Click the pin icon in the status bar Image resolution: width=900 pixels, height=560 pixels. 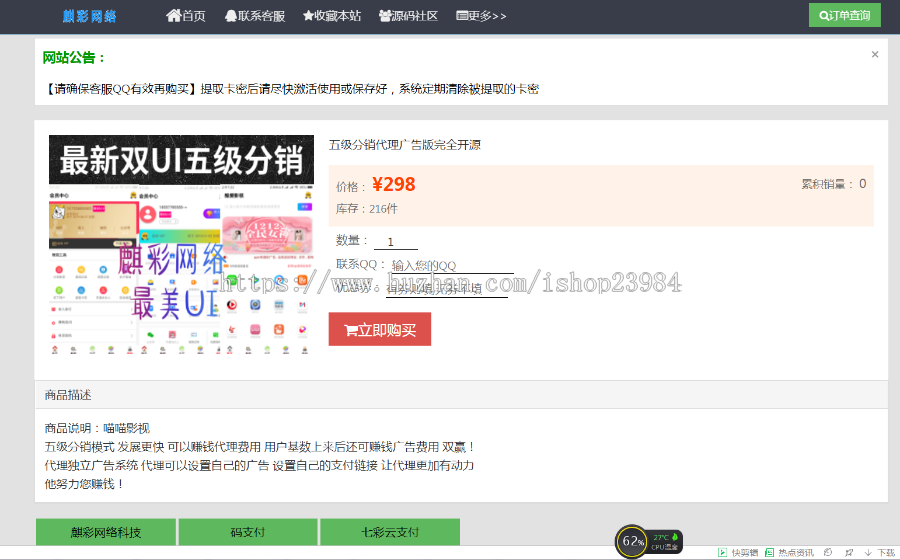pyautogui.click(x=849, y=553)
